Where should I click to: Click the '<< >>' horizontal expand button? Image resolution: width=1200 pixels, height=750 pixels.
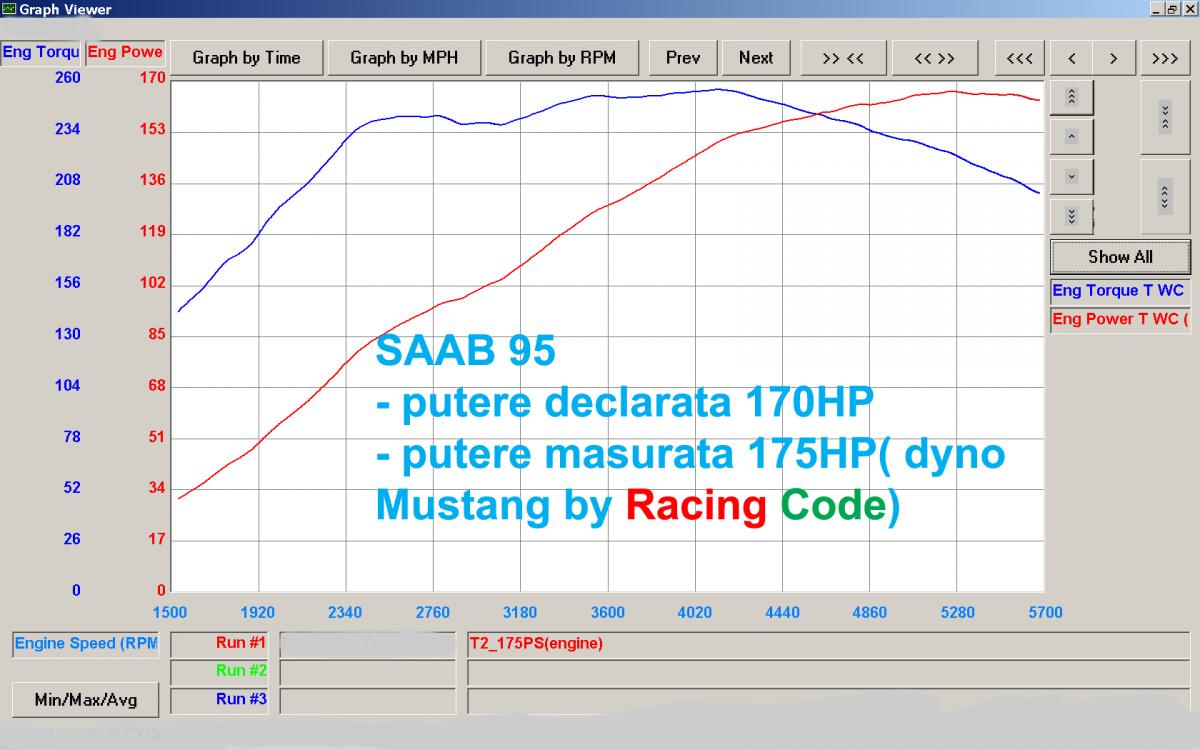pos(934,58)
